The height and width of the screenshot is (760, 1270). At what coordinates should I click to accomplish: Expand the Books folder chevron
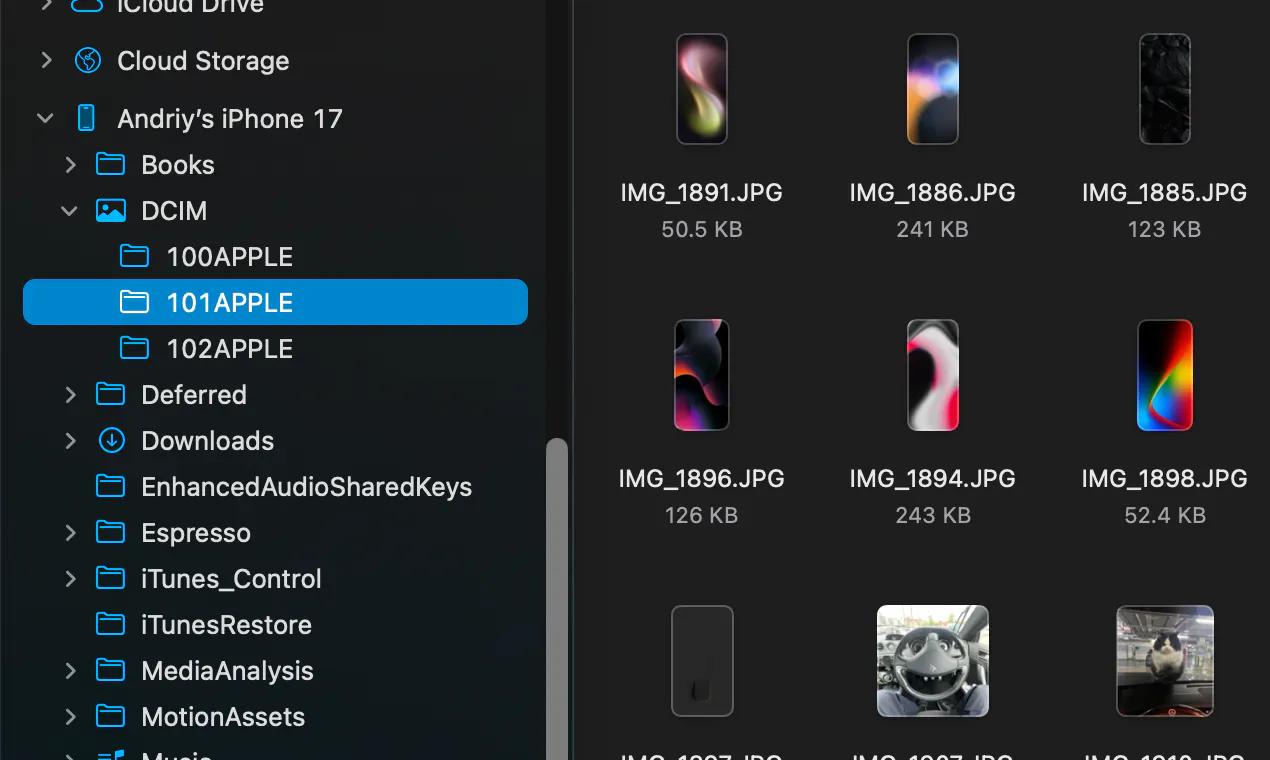(70, 165)
